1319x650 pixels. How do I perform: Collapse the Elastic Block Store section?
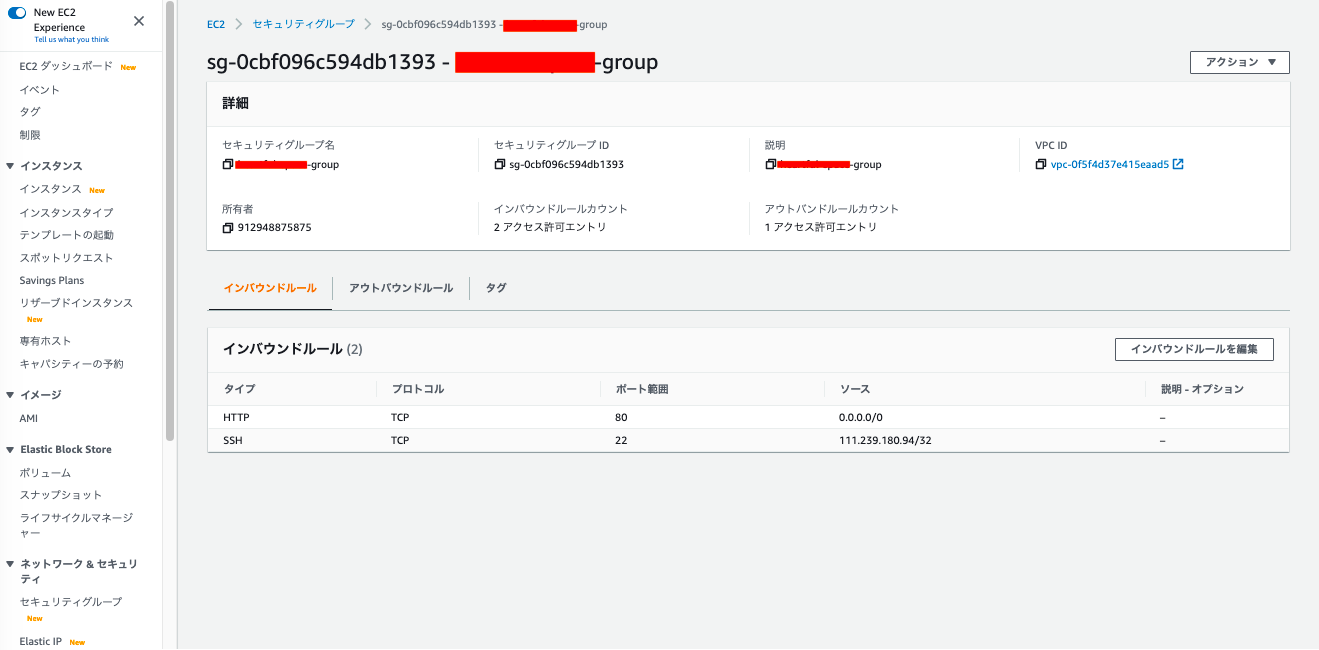pyautogui.click(x=10, y=450)
